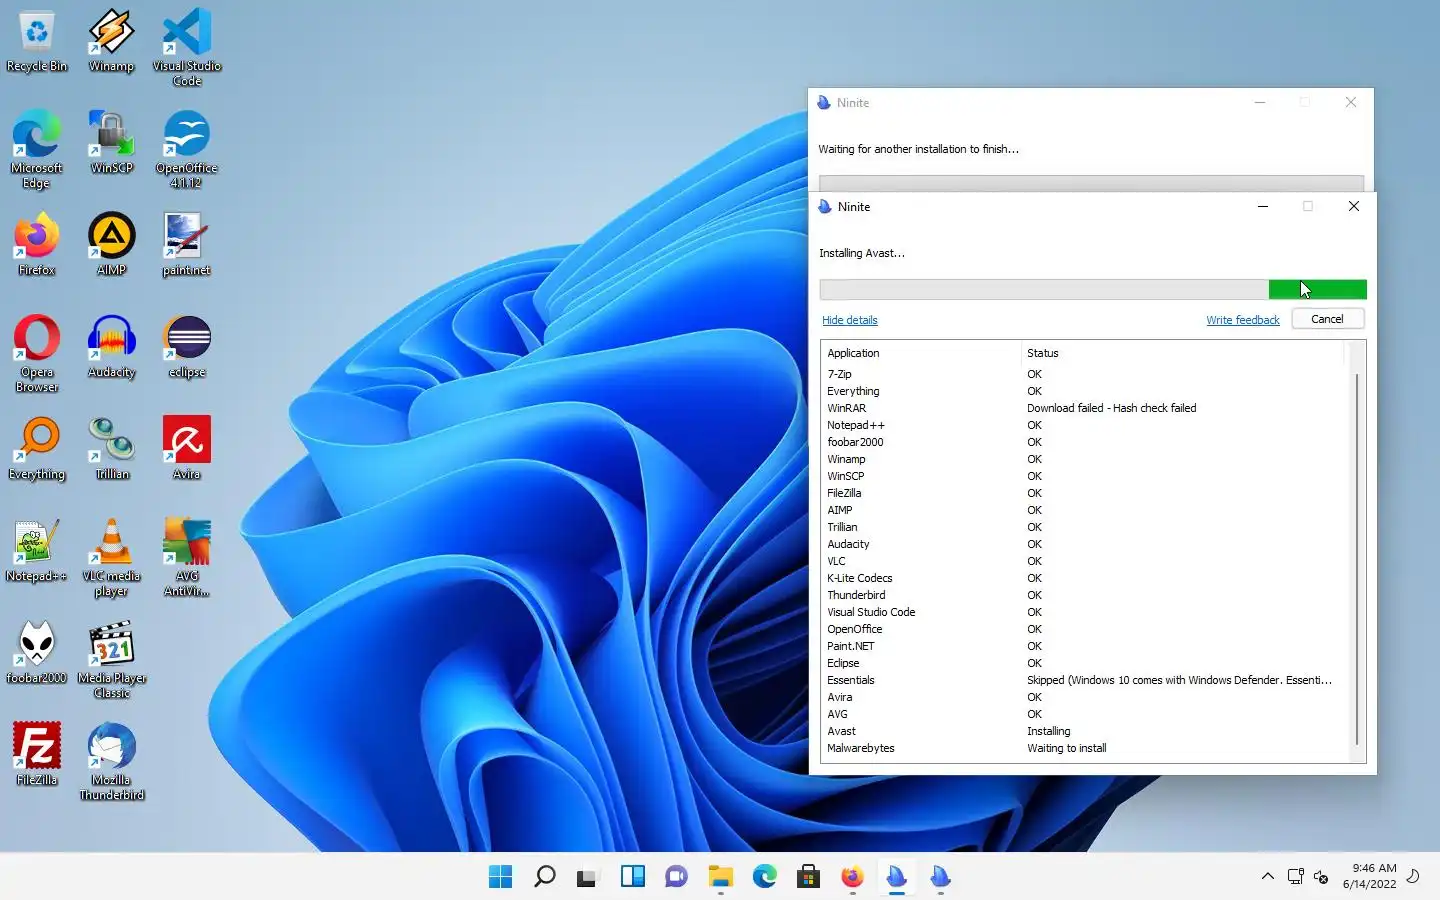This screenshot has width=1440, height=900.
Task: Select the Thunderbird row in details list
Action: tap(1085, 595)
